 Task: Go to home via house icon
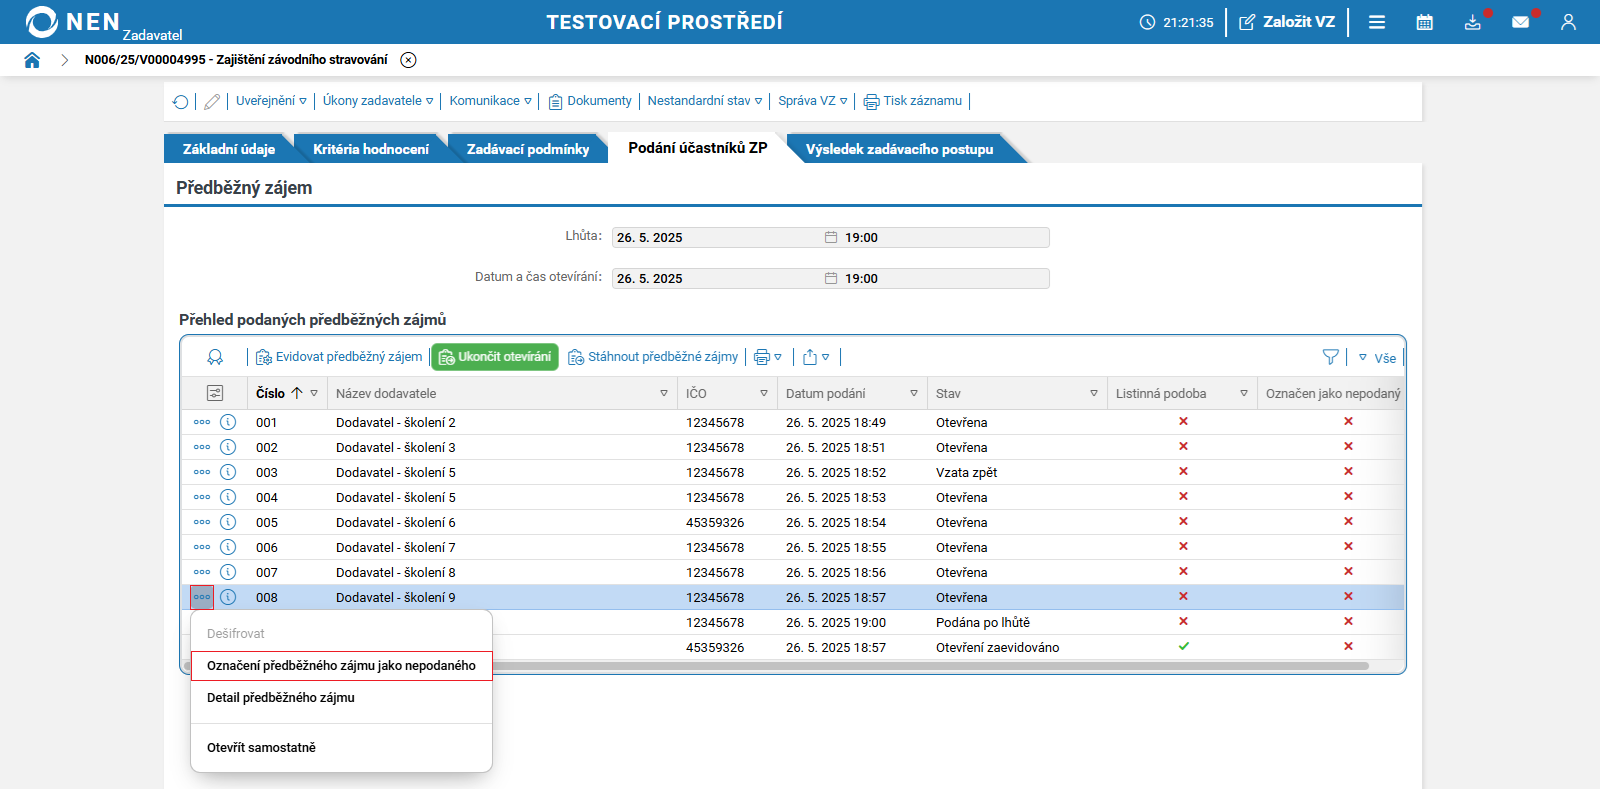click(x=32, y=60)
